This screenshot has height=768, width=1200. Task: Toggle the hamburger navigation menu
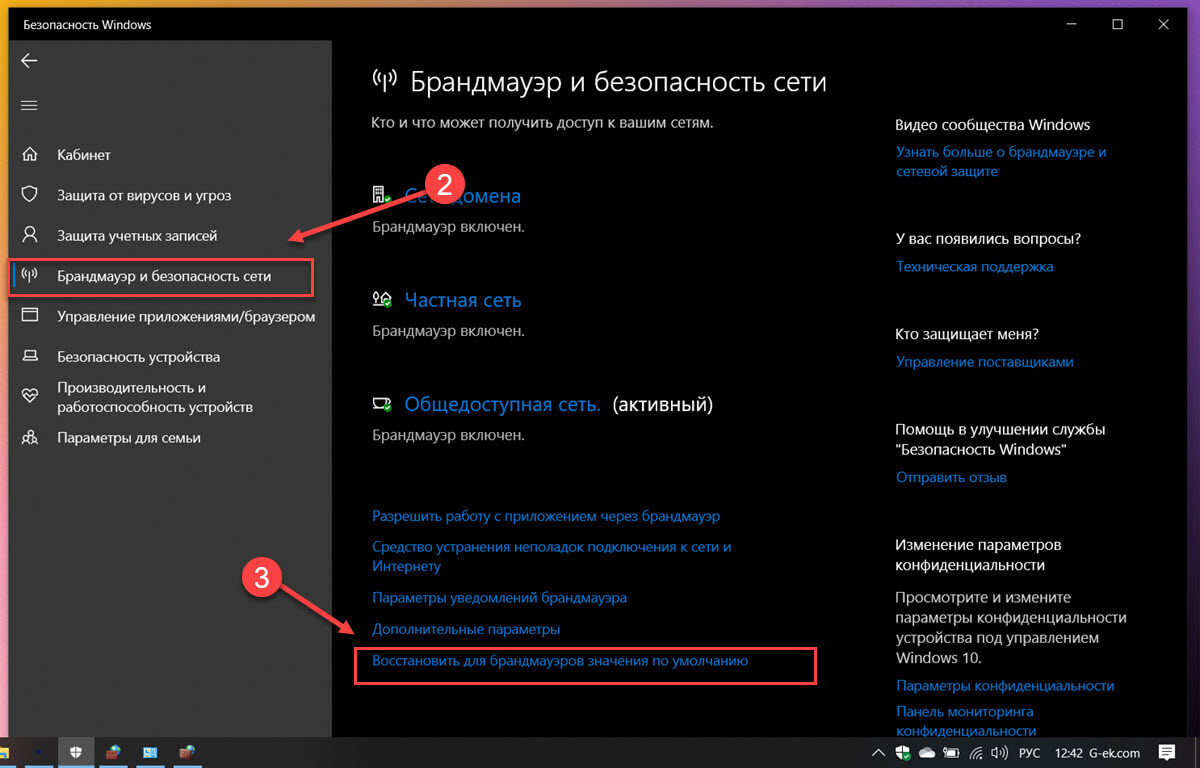(29, 105)
